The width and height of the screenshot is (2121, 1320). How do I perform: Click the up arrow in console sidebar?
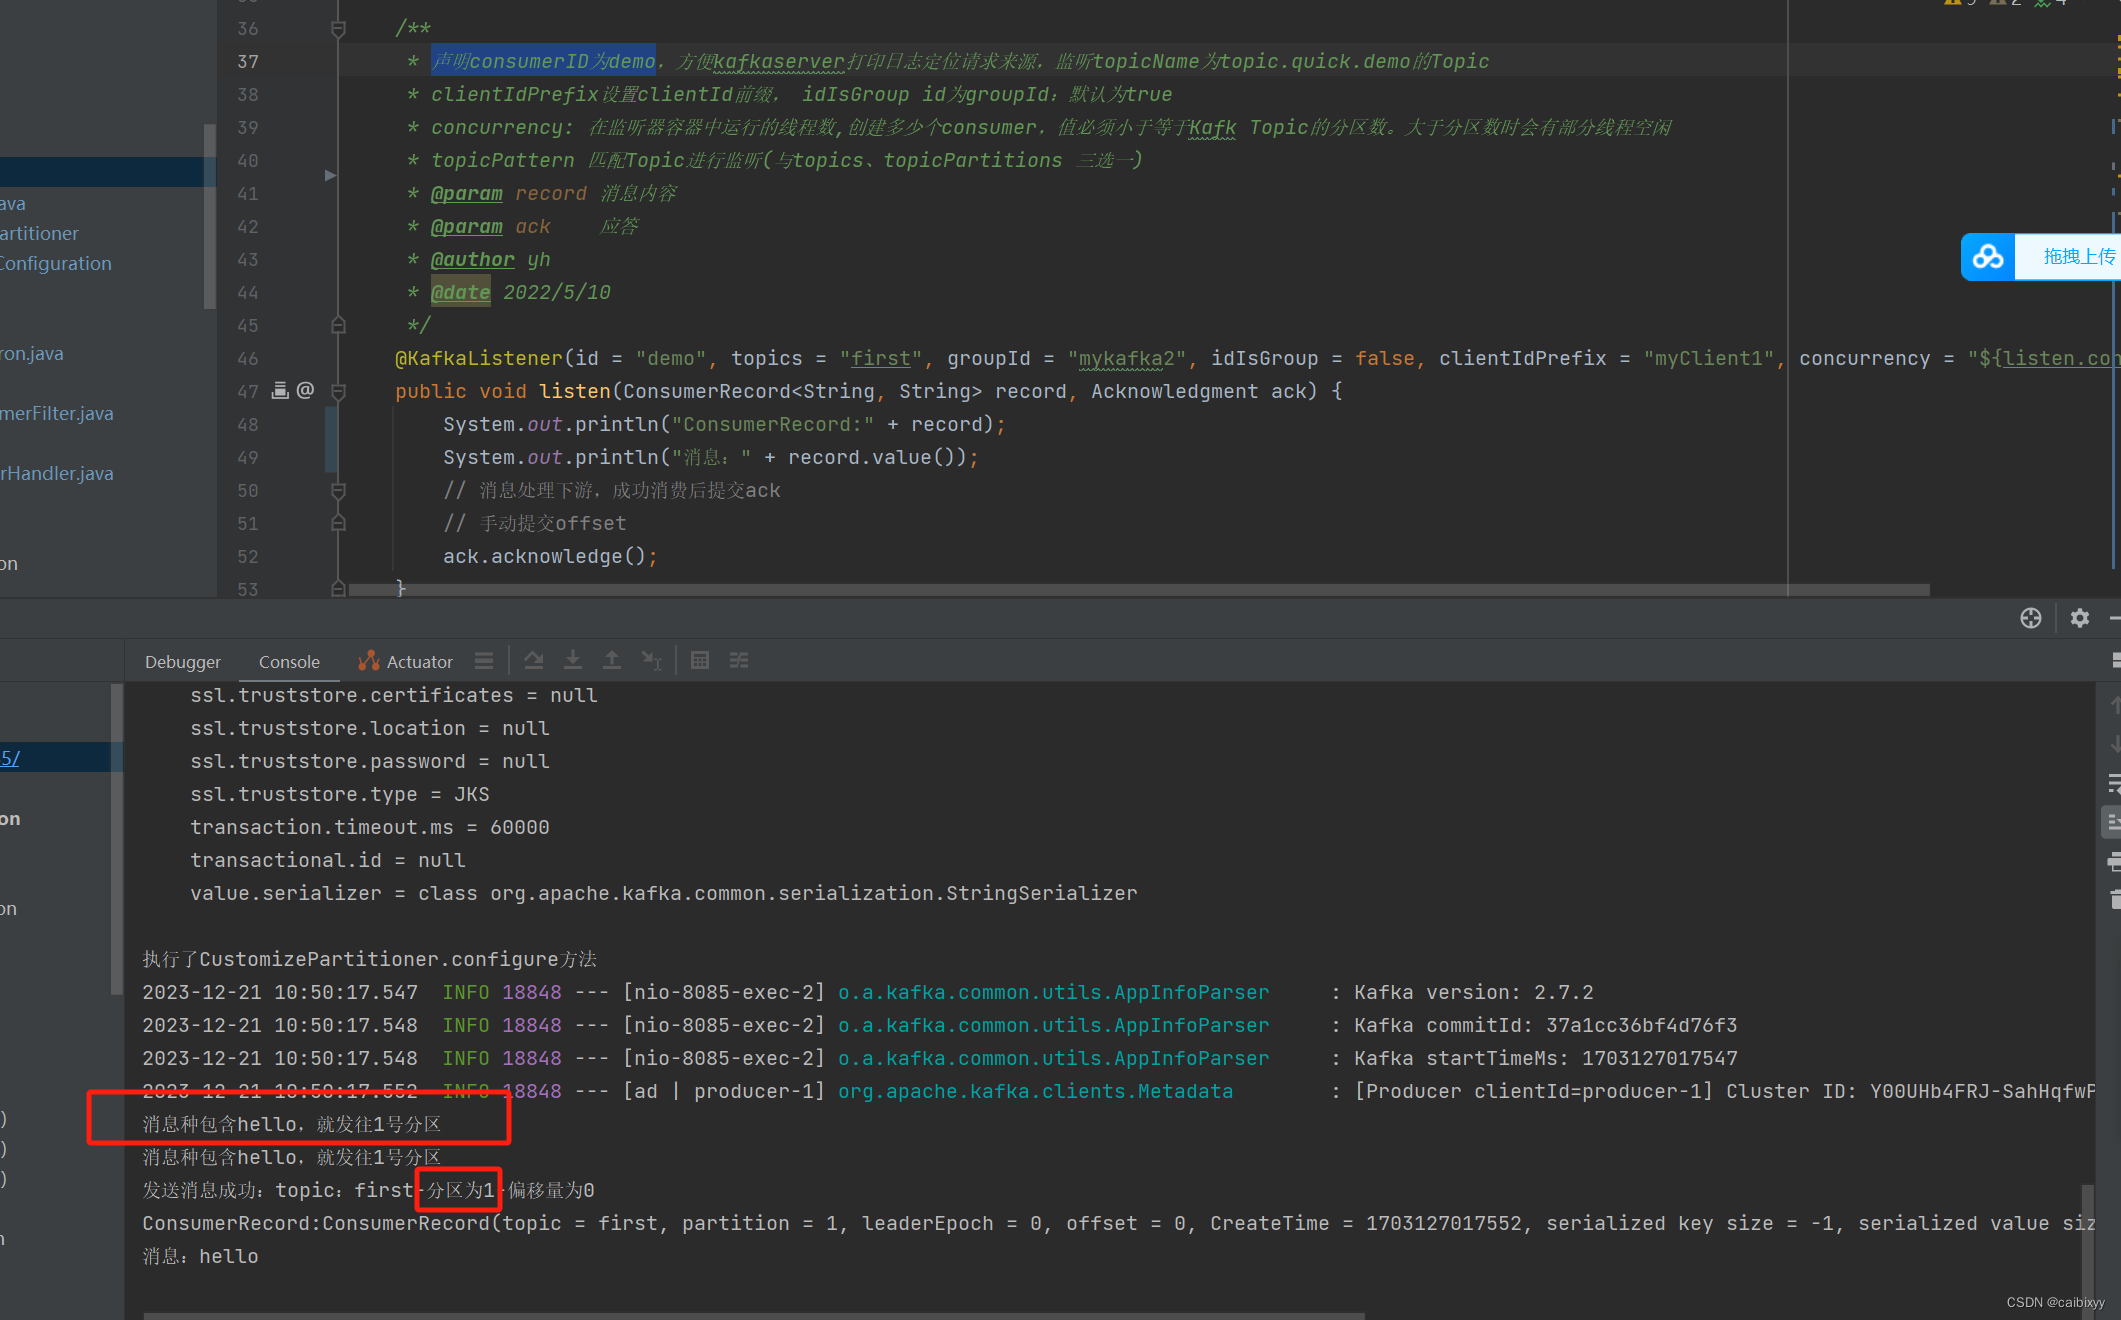[2115, 705]
